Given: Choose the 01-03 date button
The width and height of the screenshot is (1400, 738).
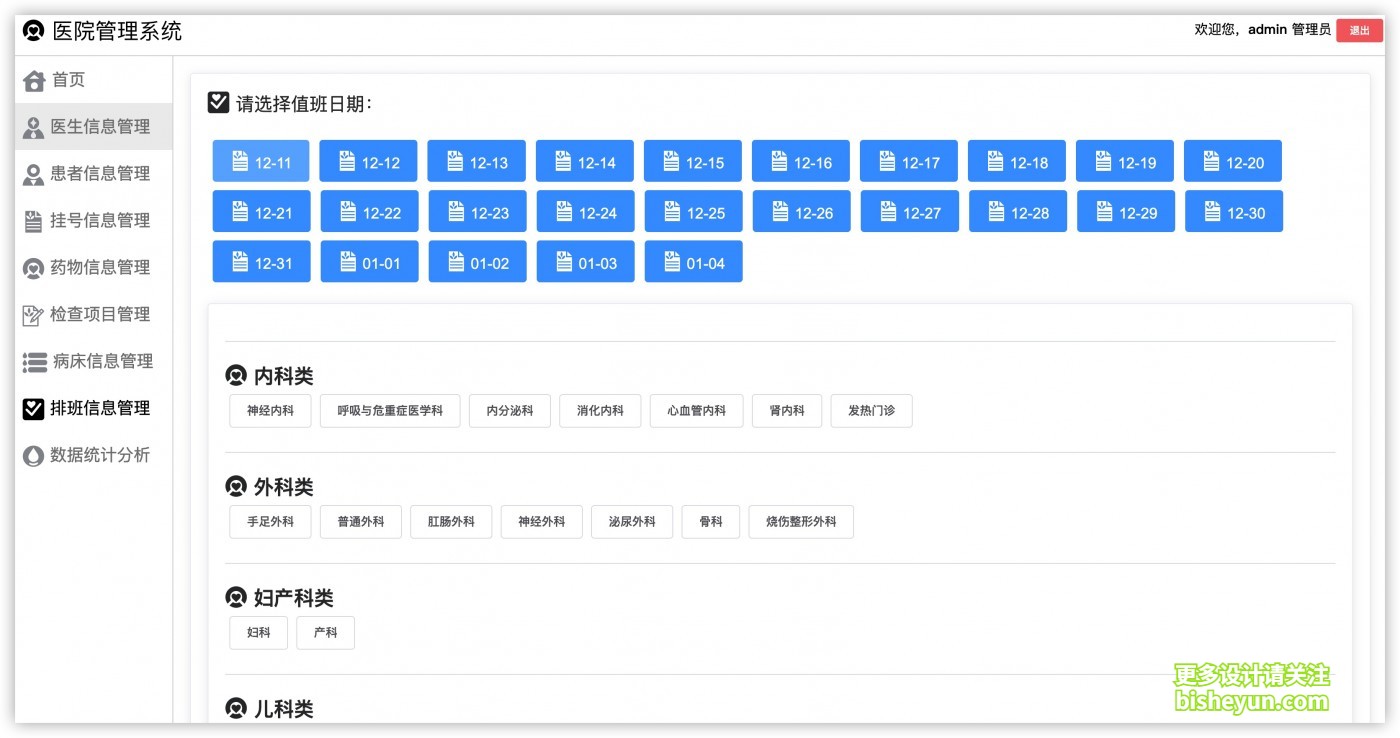Looking at the screenshot, I should (x=585, y=261).
